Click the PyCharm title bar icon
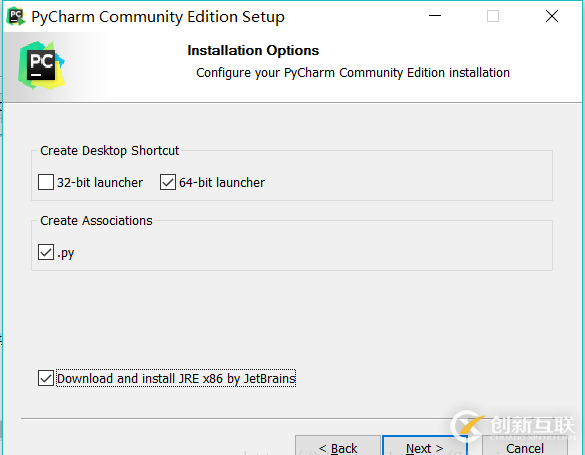 [x=16, y=16]
